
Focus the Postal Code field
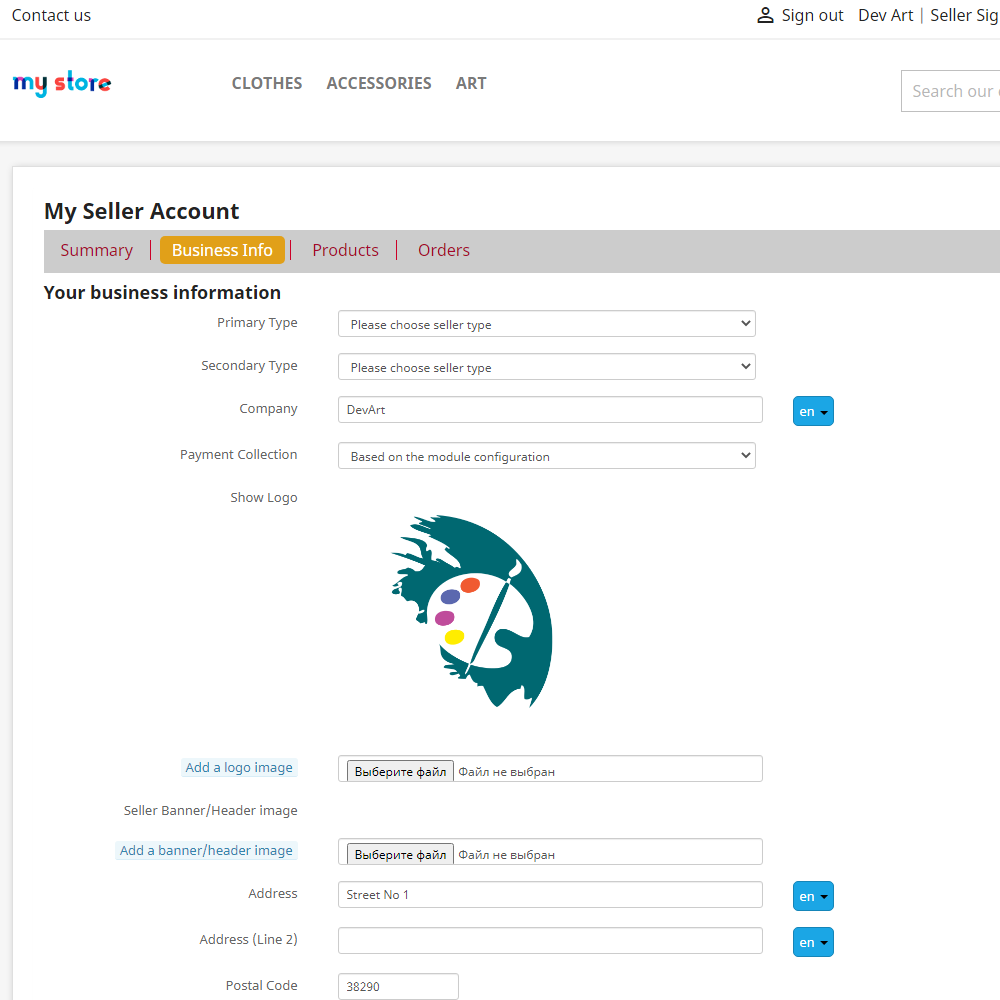click(398, 986)
